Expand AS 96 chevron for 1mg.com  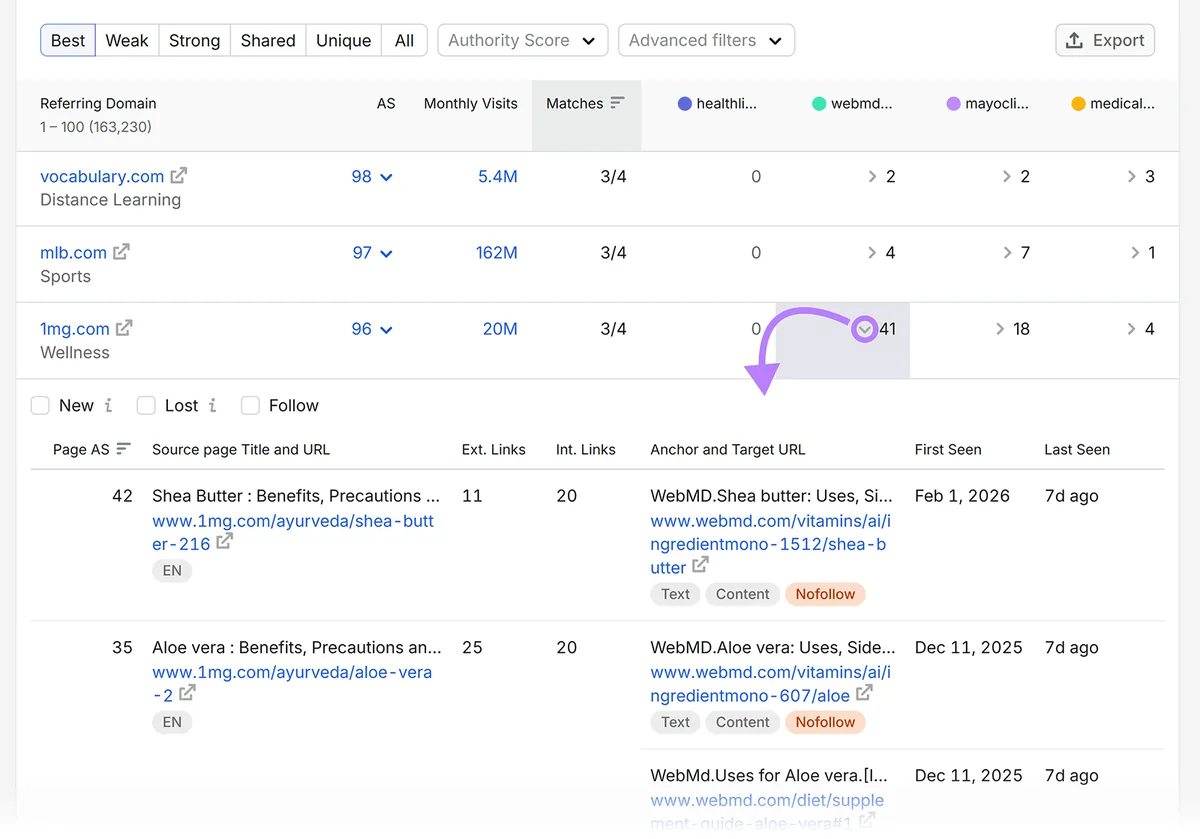coord(386,329)
